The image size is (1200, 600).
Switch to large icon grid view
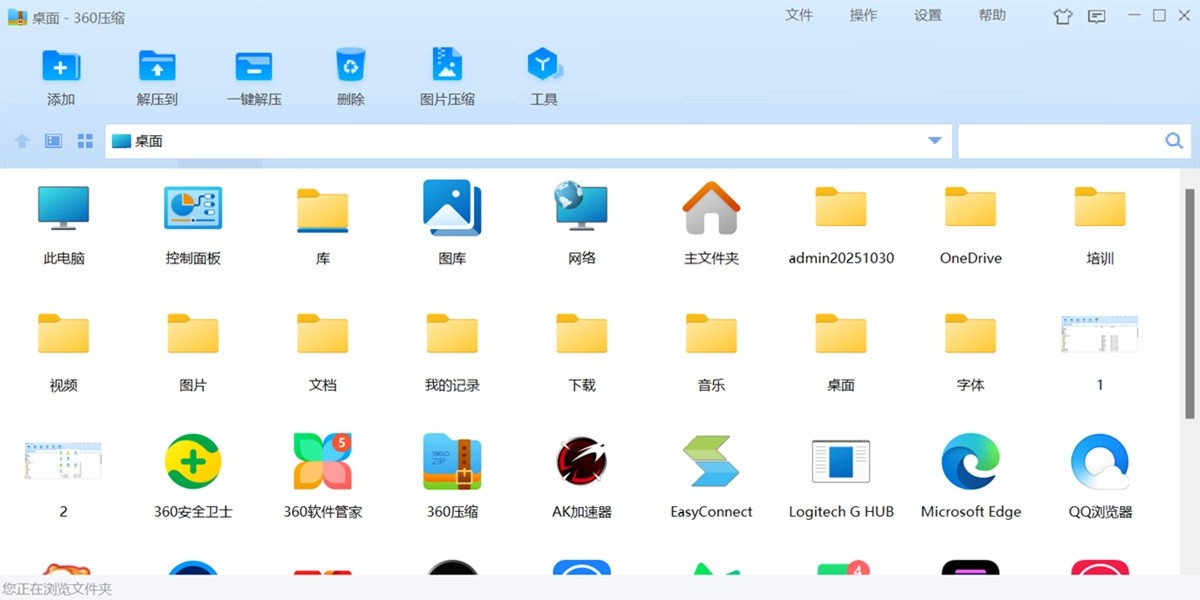[84, 140]
